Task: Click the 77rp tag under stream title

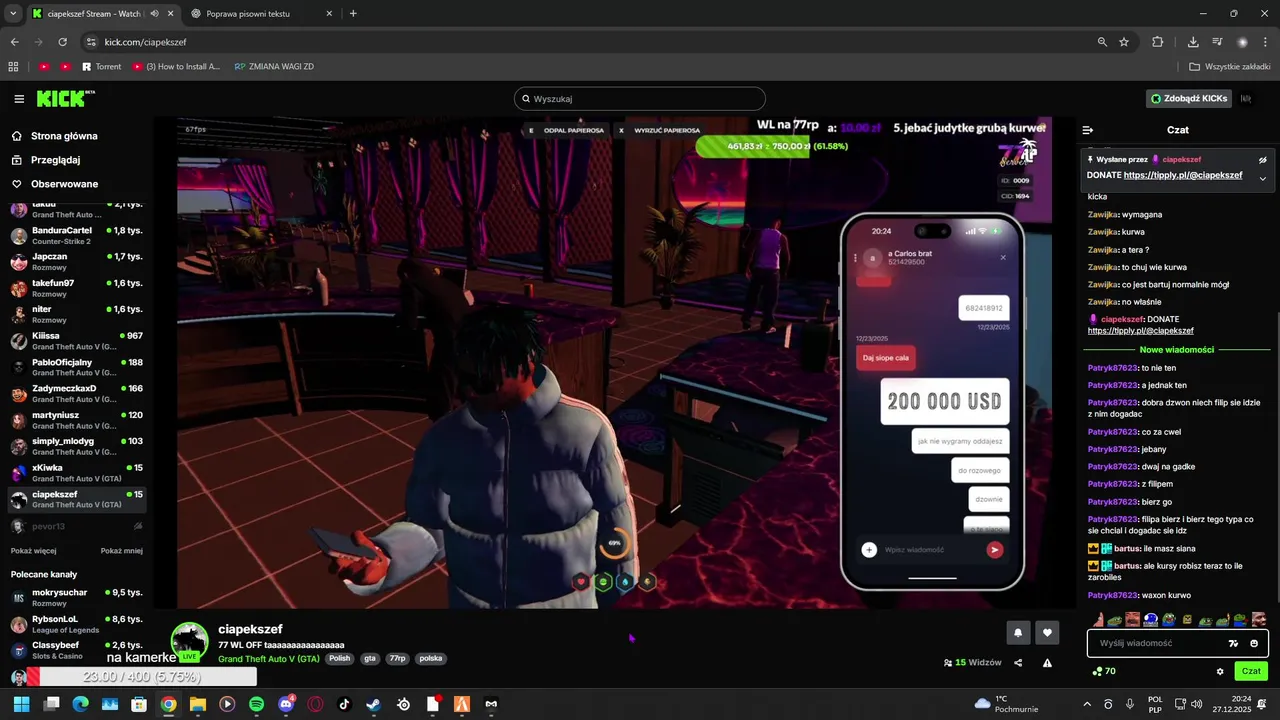Action: point(398,659)
